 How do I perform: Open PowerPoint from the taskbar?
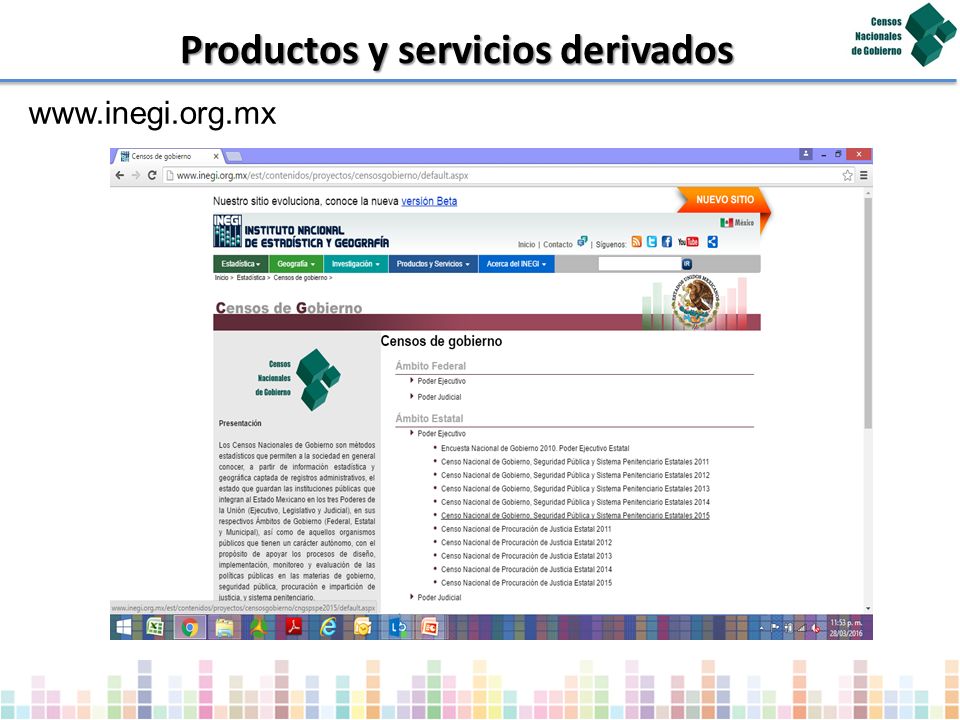pyautogui.click(x=430, y=628)
